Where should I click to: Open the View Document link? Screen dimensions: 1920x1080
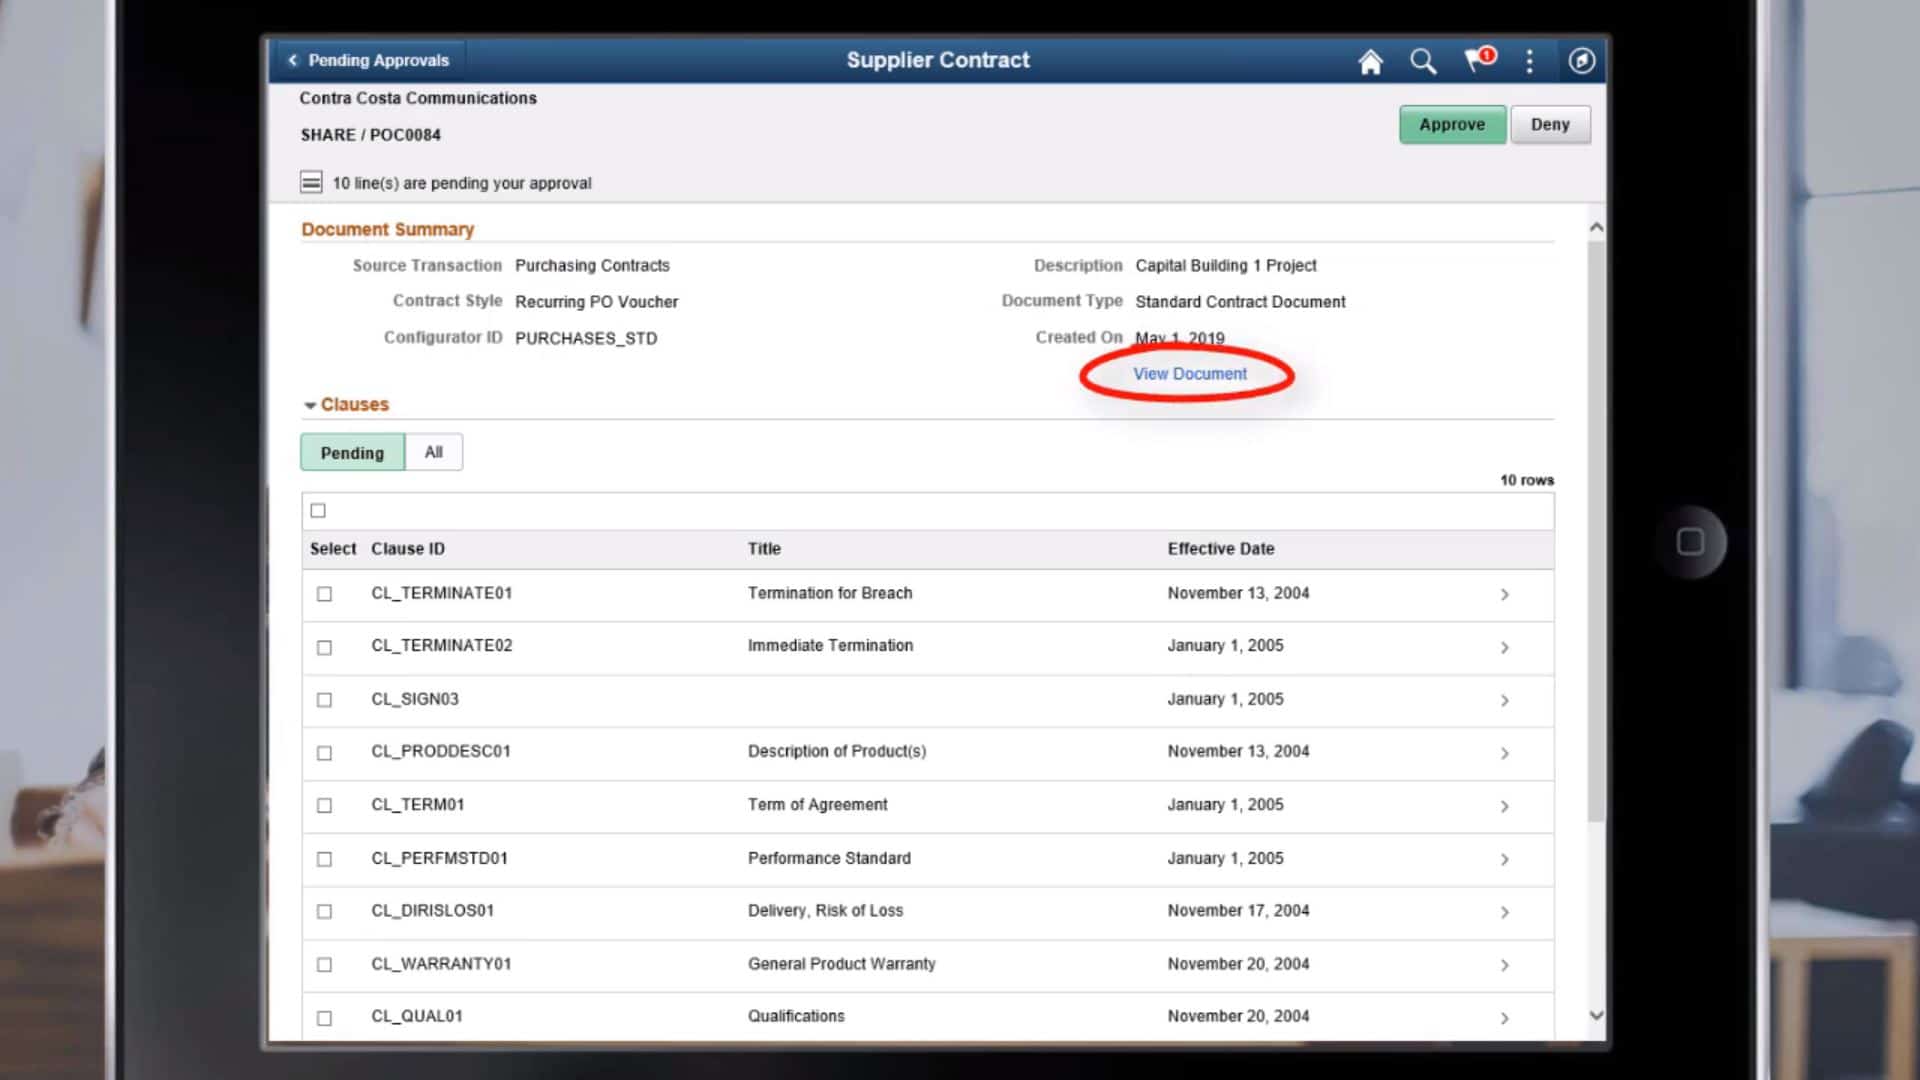coord(1189,374)
